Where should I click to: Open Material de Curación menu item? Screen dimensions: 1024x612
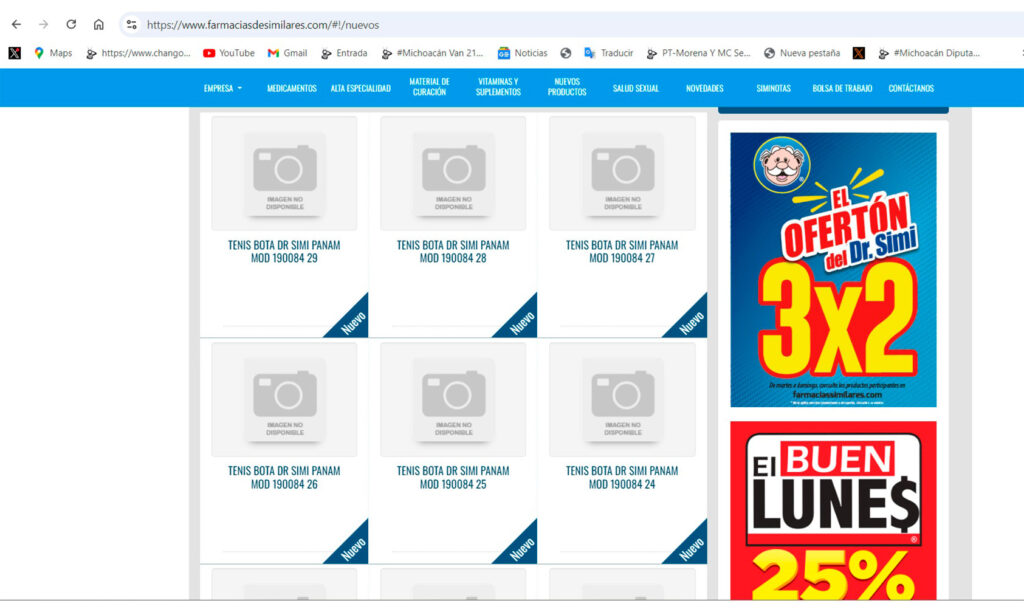[x=430, y=87]
